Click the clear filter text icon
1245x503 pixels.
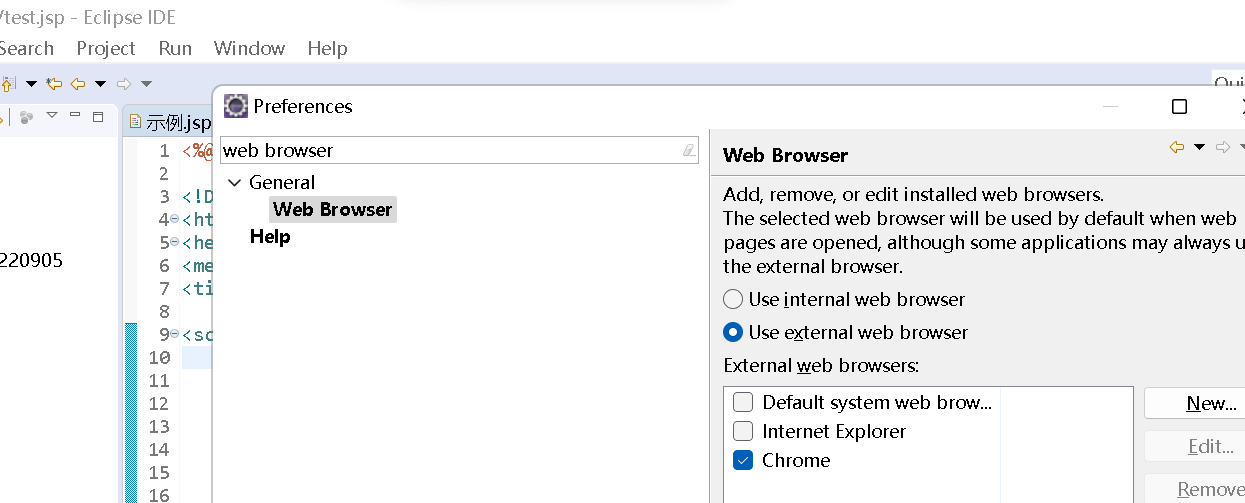point(688,150)
